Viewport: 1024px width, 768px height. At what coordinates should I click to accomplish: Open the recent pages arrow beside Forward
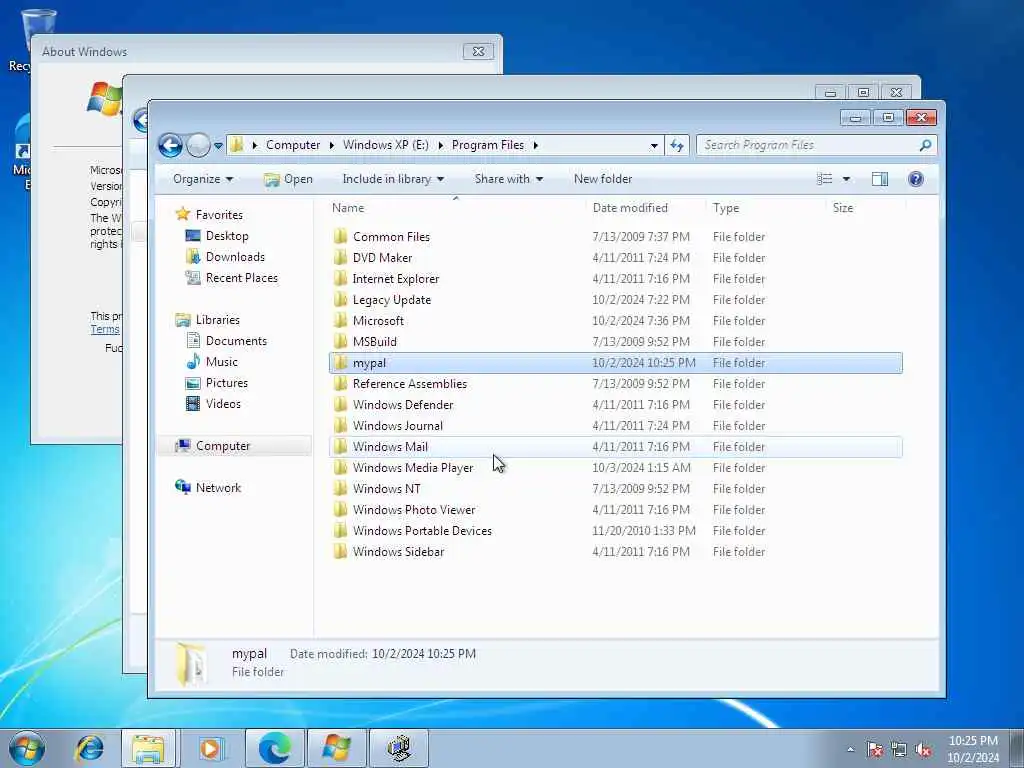pos(218,146)
